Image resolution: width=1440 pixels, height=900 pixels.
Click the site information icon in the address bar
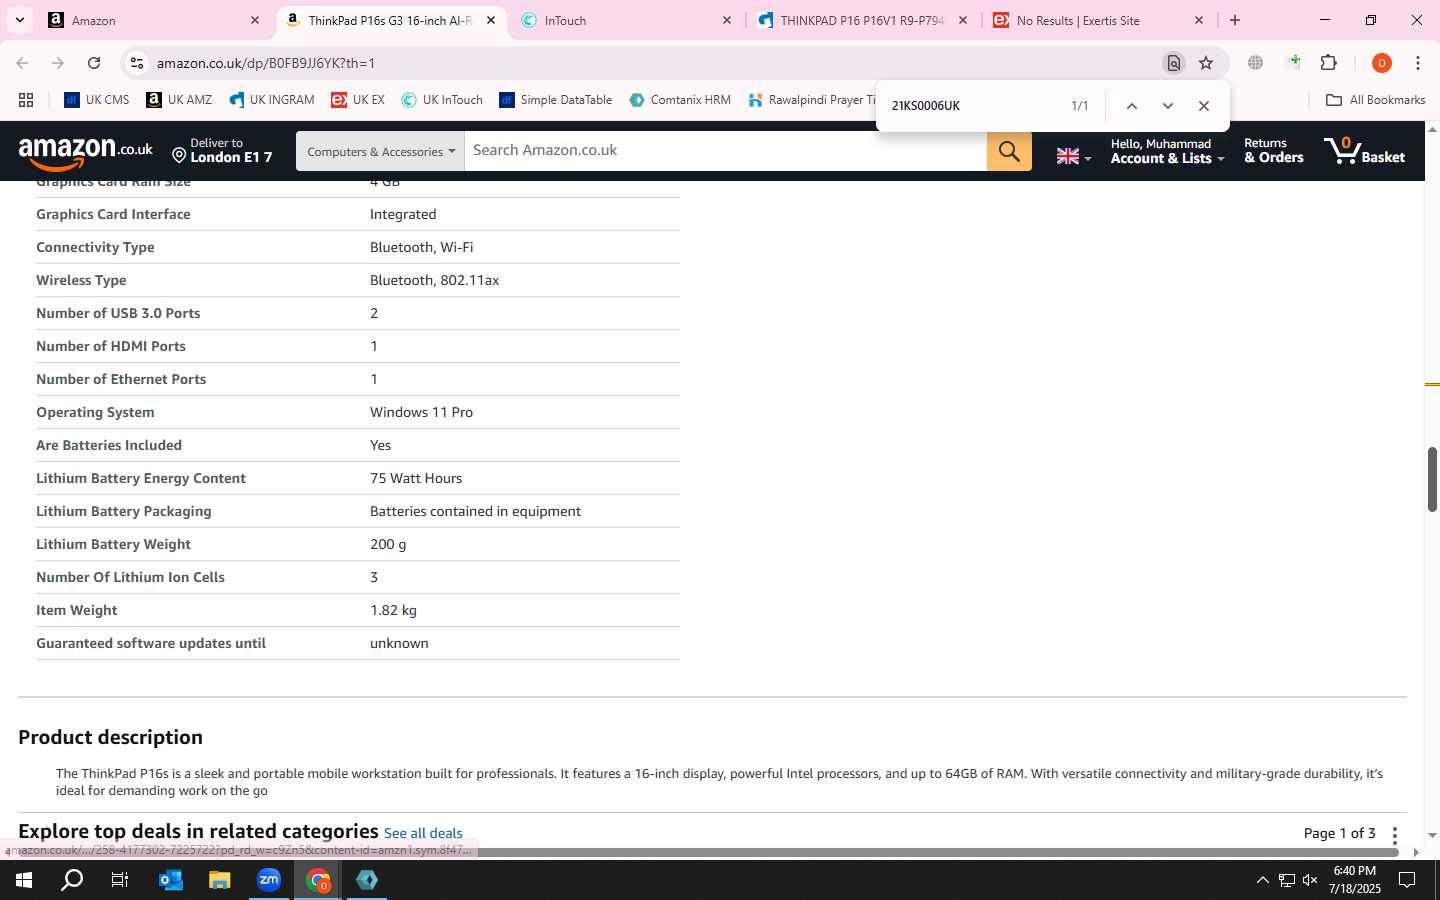137,63
